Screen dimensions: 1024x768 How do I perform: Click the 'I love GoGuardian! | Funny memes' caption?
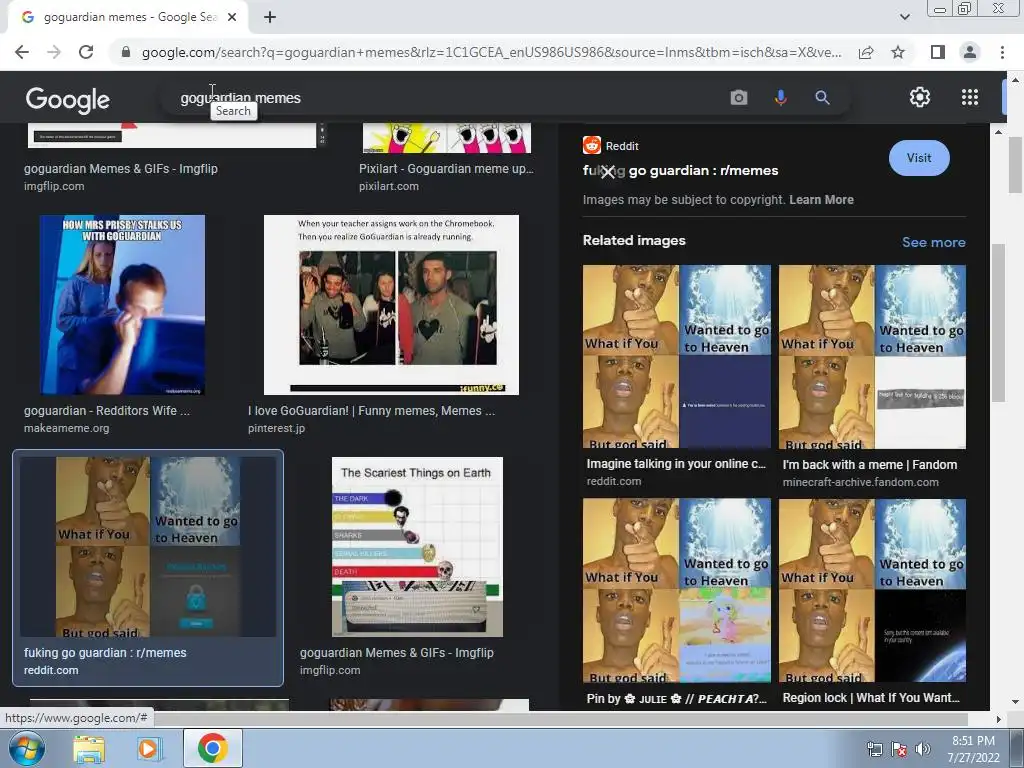[x=371, y=411]
